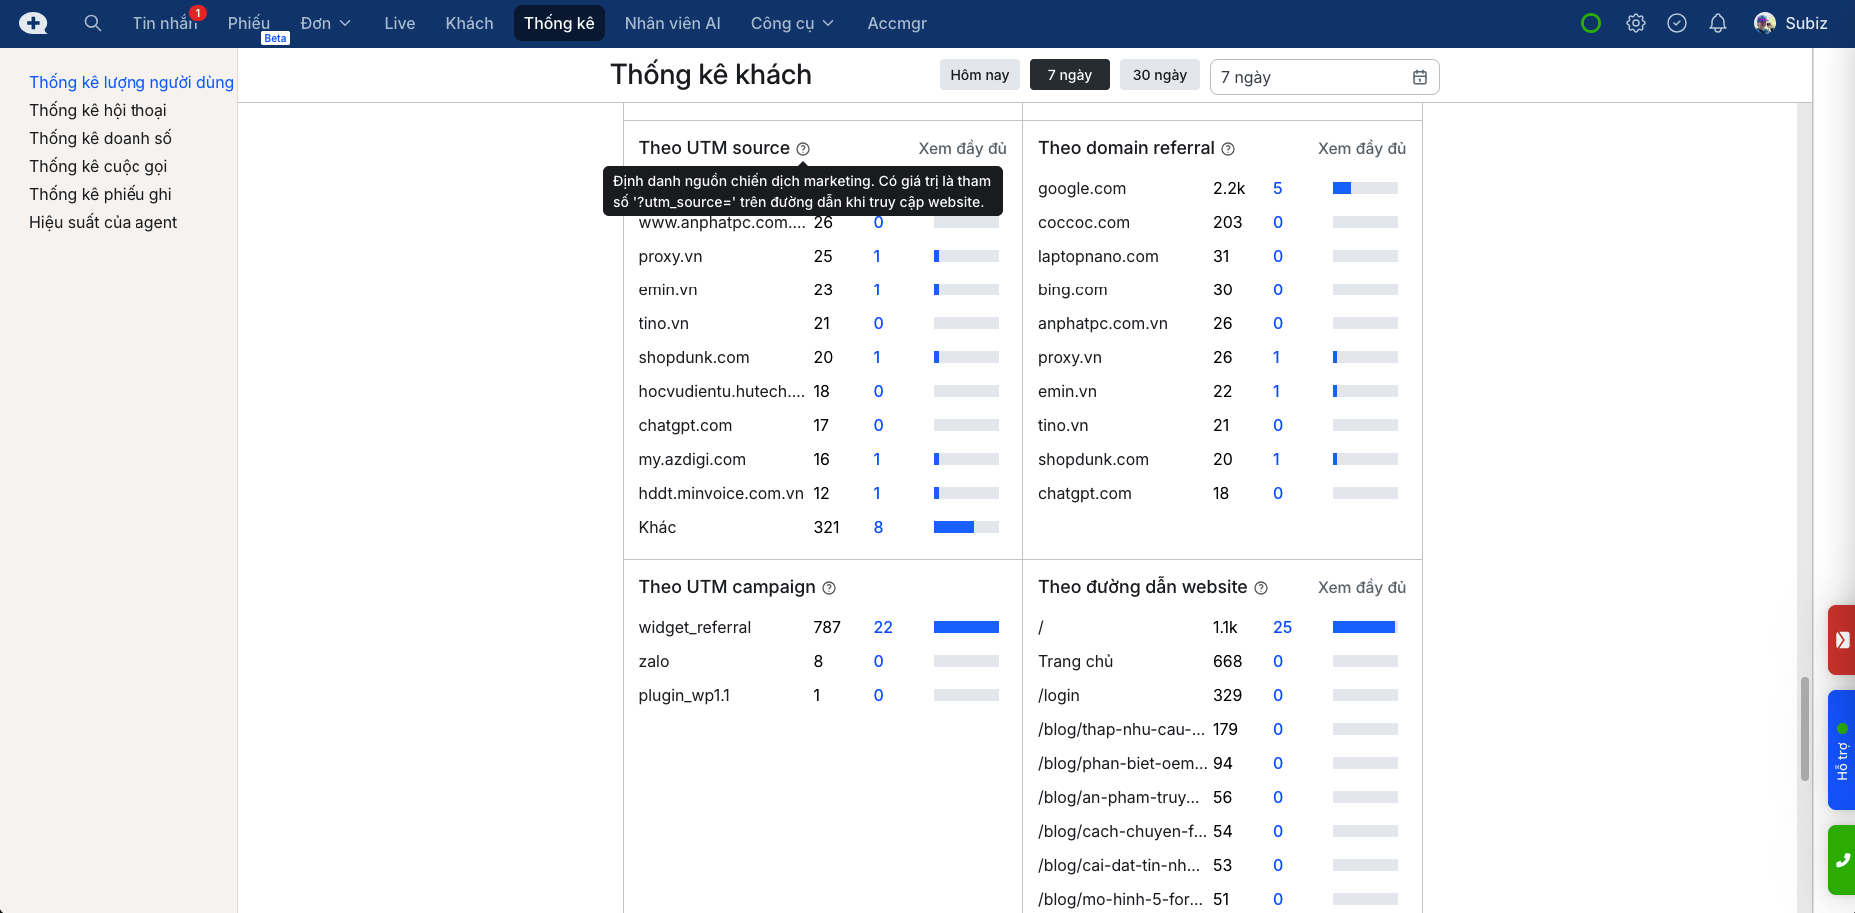The image size is (1855, 913).
Task: Expand the Công cụ menu dropdown
Action: (792, 23)
